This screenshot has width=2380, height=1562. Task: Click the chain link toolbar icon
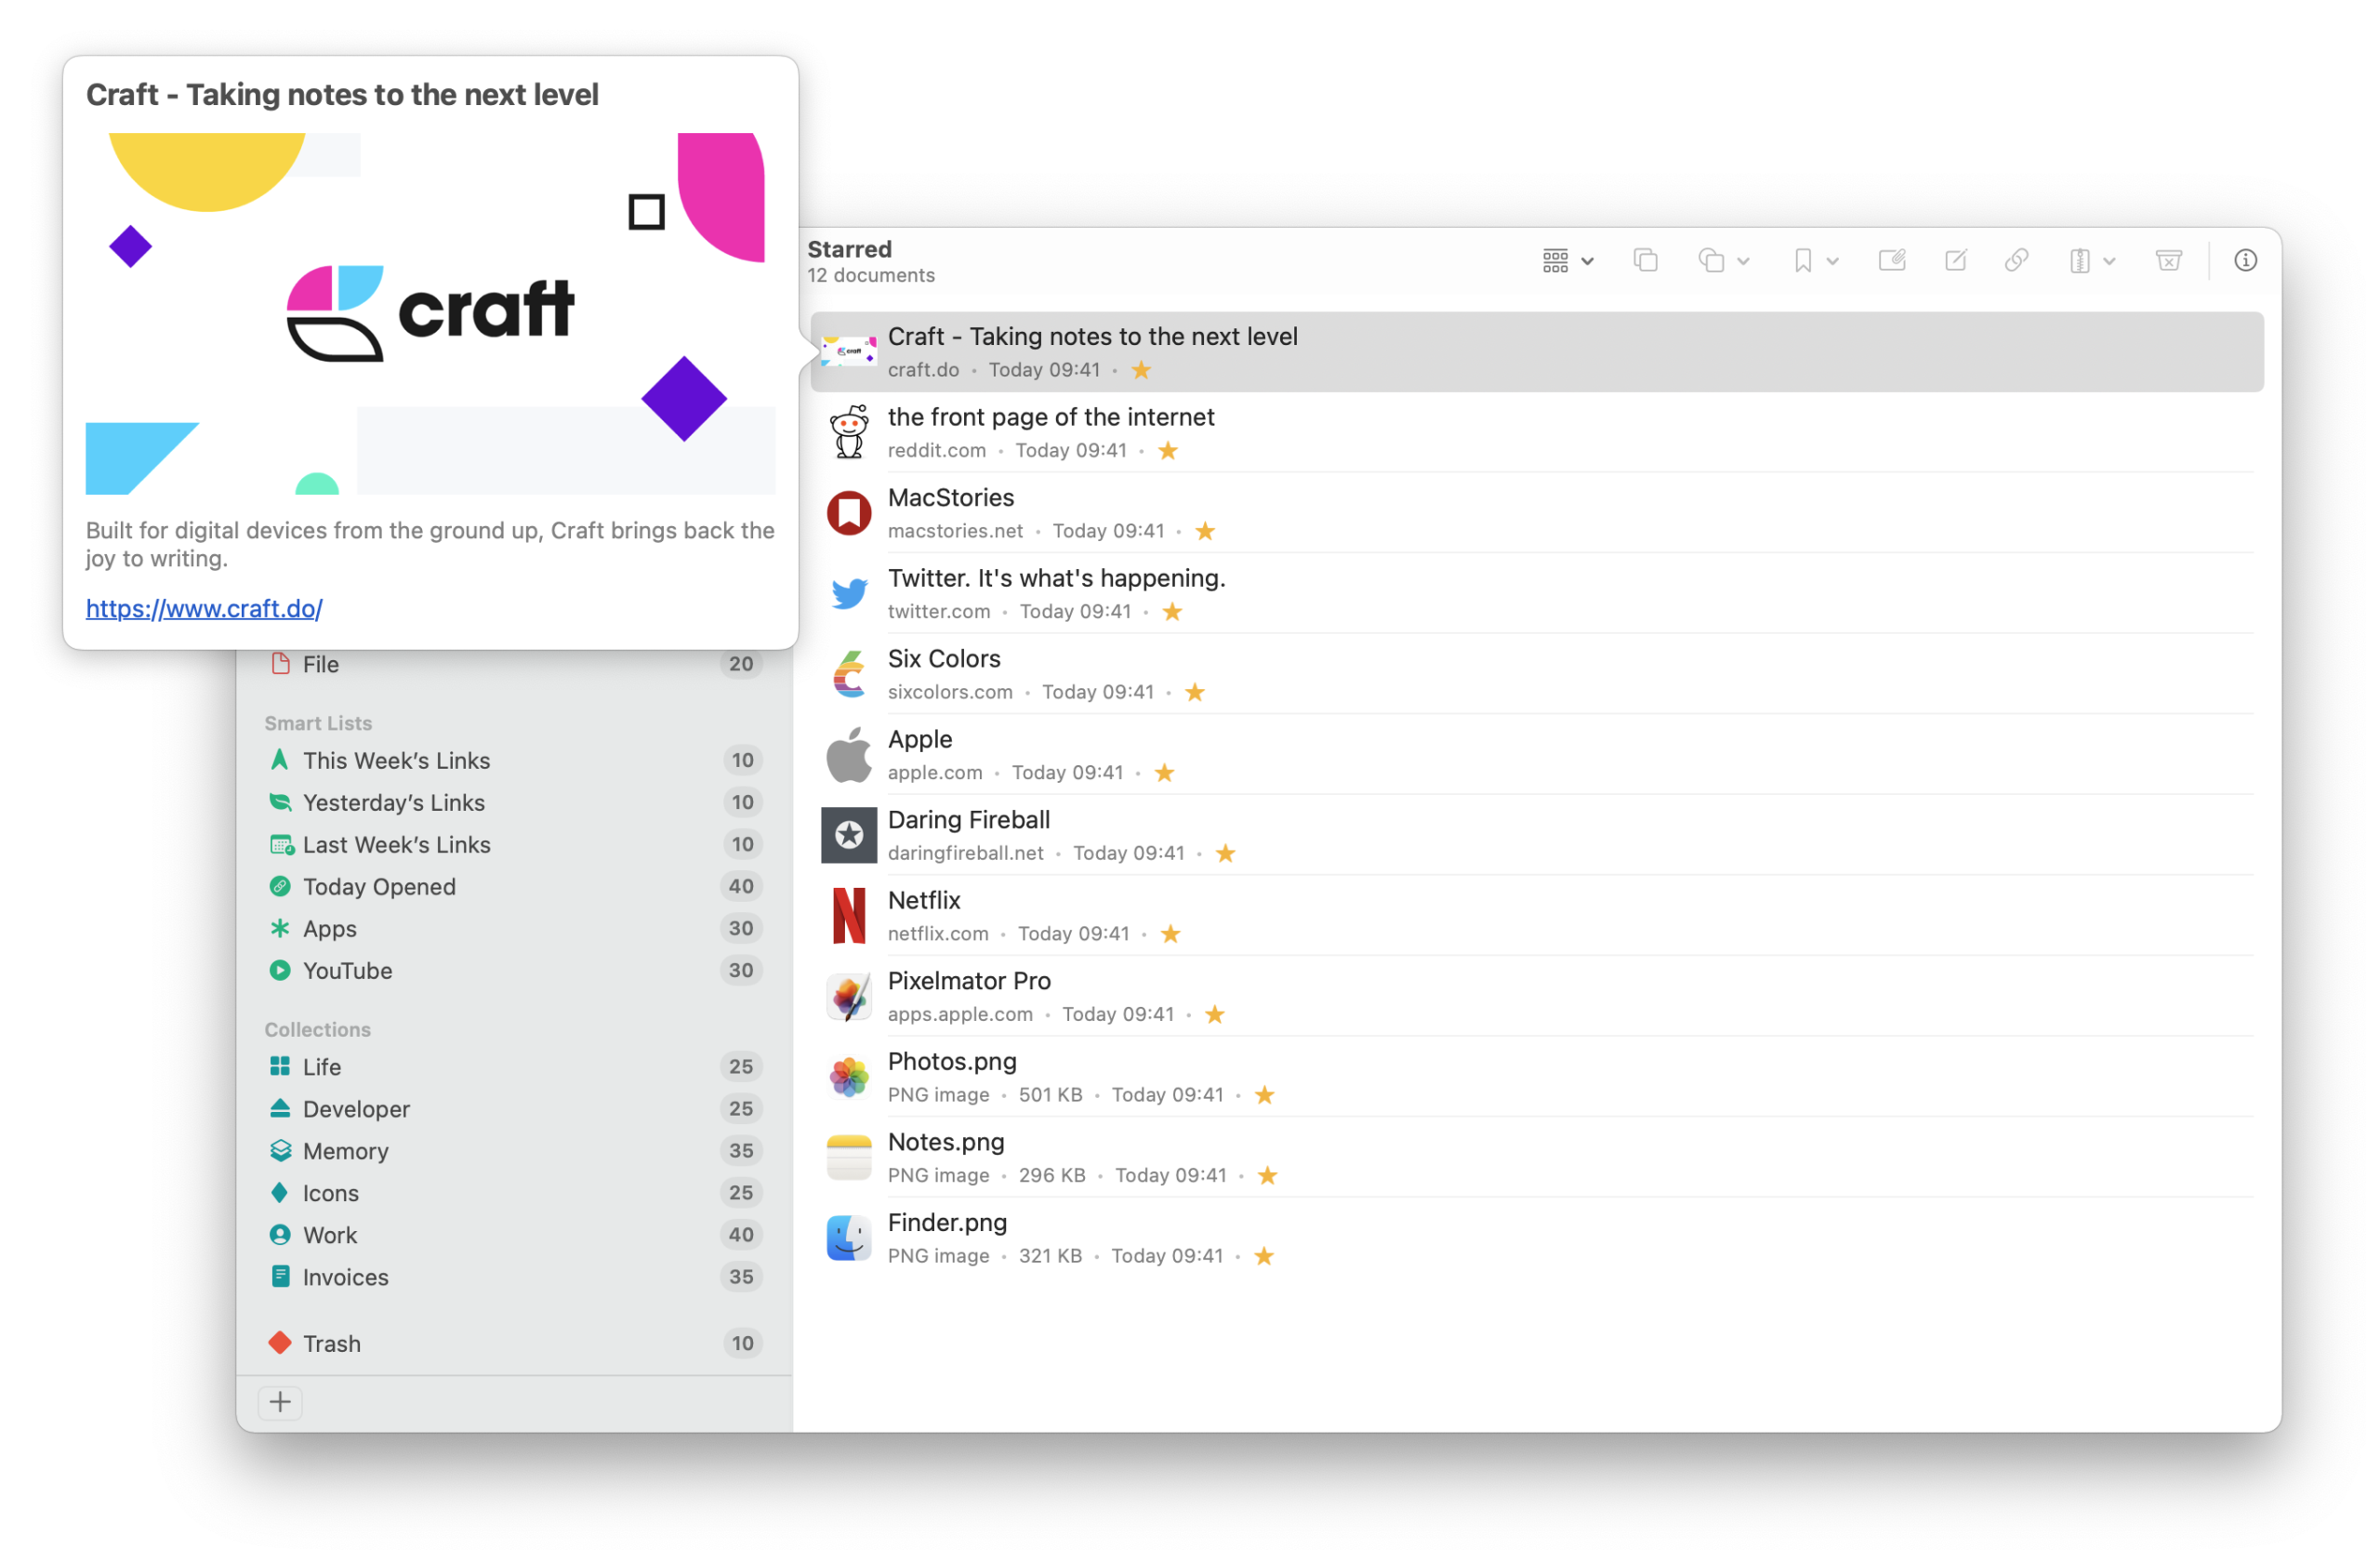point(2016,261)
